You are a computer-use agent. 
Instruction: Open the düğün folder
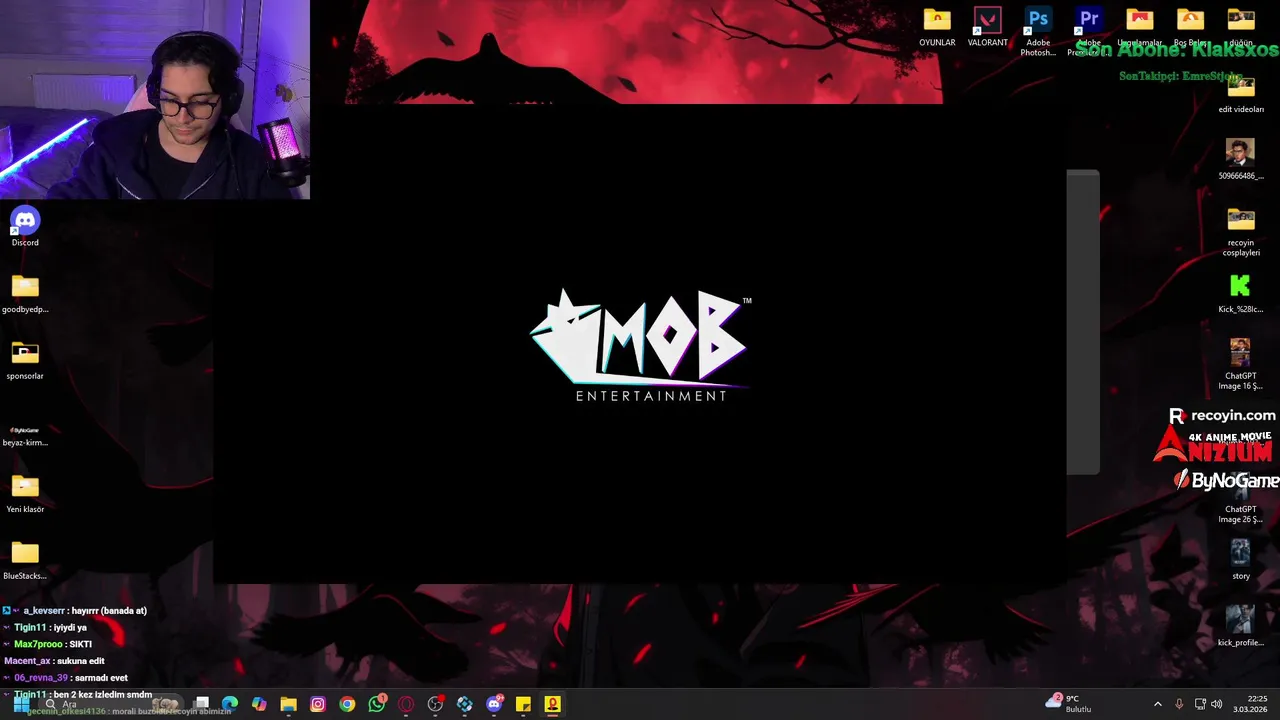click(1241, 27)
